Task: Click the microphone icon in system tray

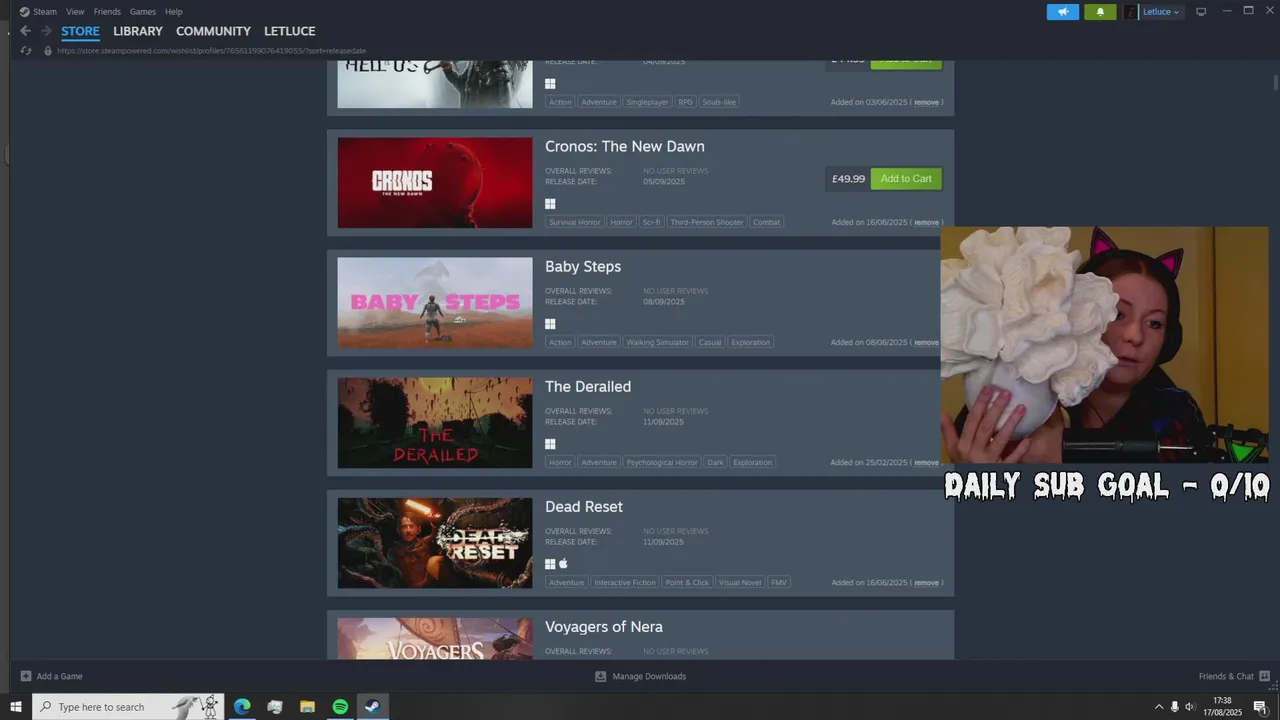Action: point(1174,707)
